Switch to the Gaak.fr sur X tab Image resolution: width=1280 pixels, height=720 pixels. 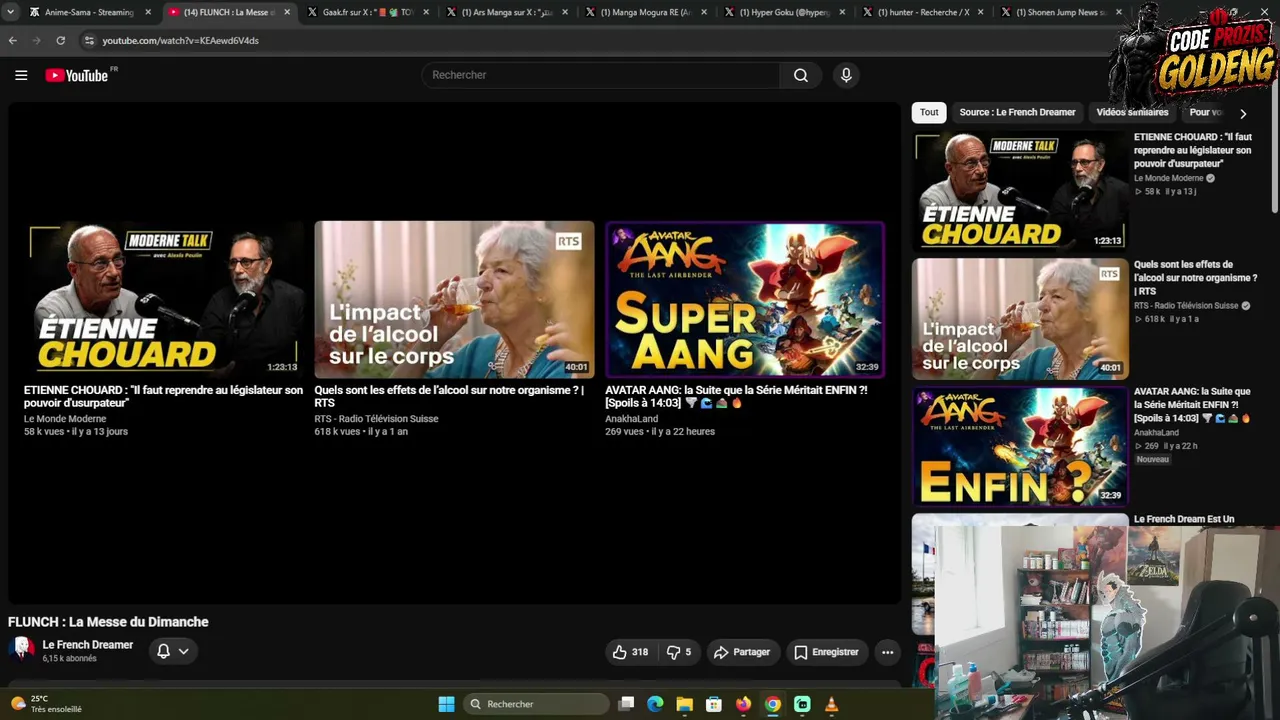coord(367,12)
